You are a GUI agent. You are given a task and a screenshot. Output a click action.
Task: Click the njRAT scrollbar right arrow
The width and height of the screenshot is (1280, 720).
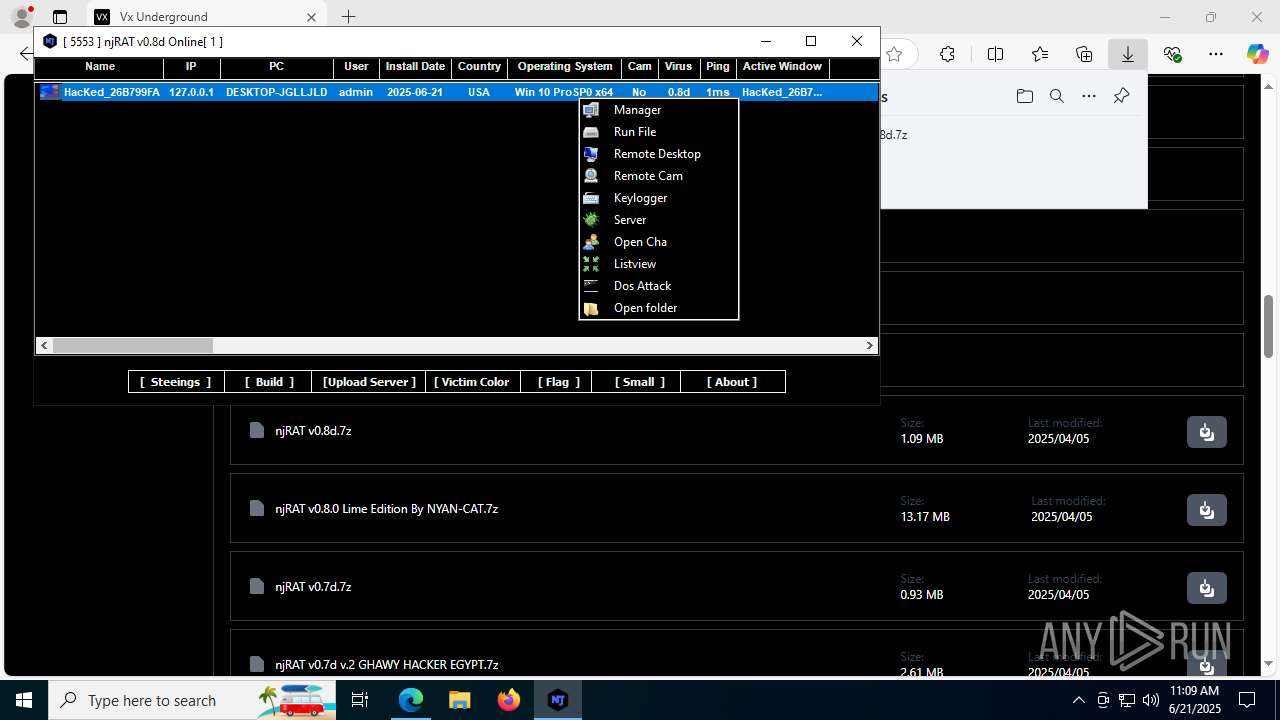click(x=870, y=345)
